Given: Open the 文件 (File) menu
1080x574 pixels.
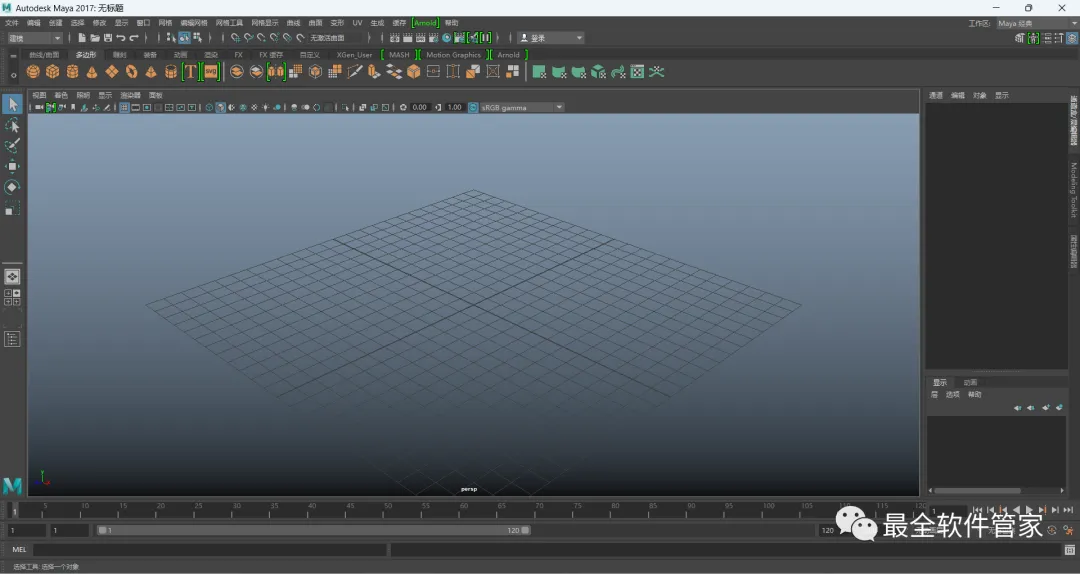Looking at the screenshot, I should click(12, 22).
